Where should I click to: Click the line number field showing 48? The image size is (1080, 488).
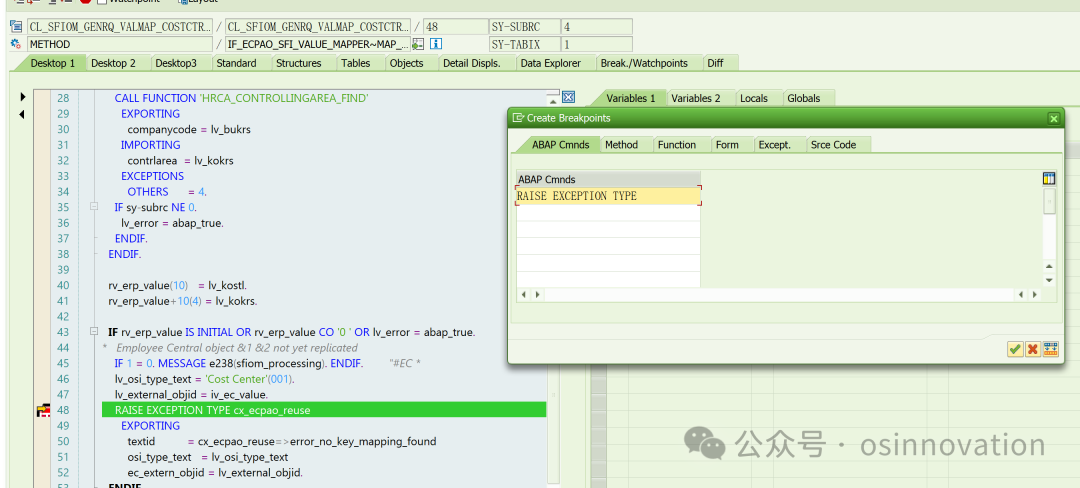click(455, 27)
